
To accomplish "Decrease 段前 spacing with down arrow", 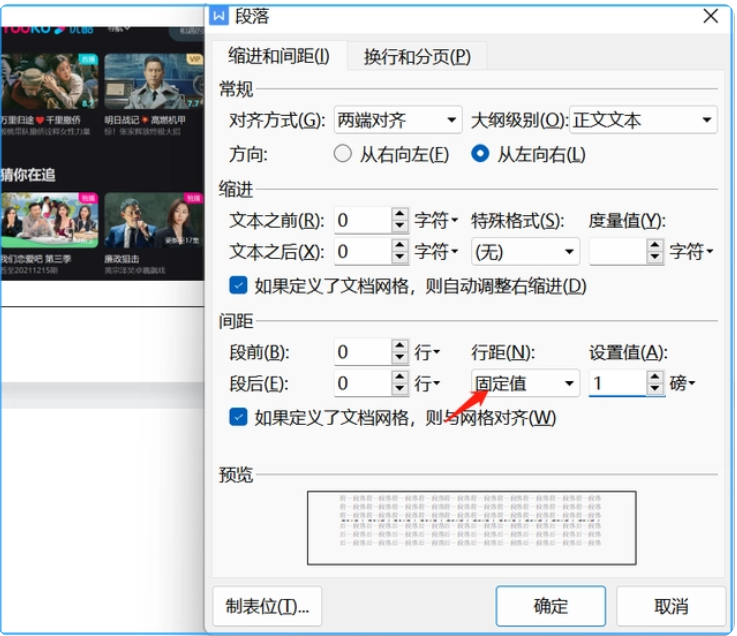I will [x=400, y=358].
